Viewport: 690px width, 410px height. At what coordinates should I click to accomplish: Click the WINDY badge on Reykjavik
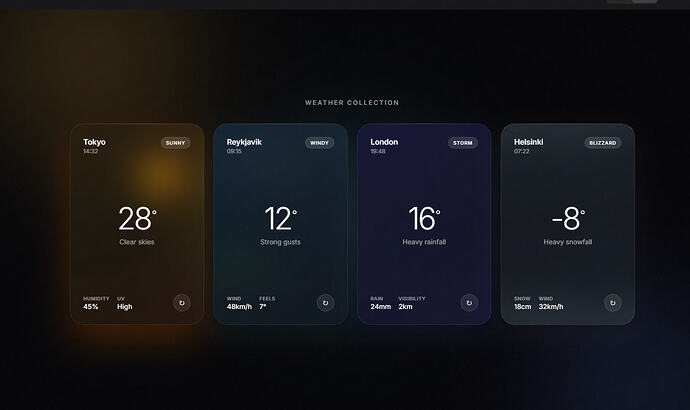(x=319, y=143)
